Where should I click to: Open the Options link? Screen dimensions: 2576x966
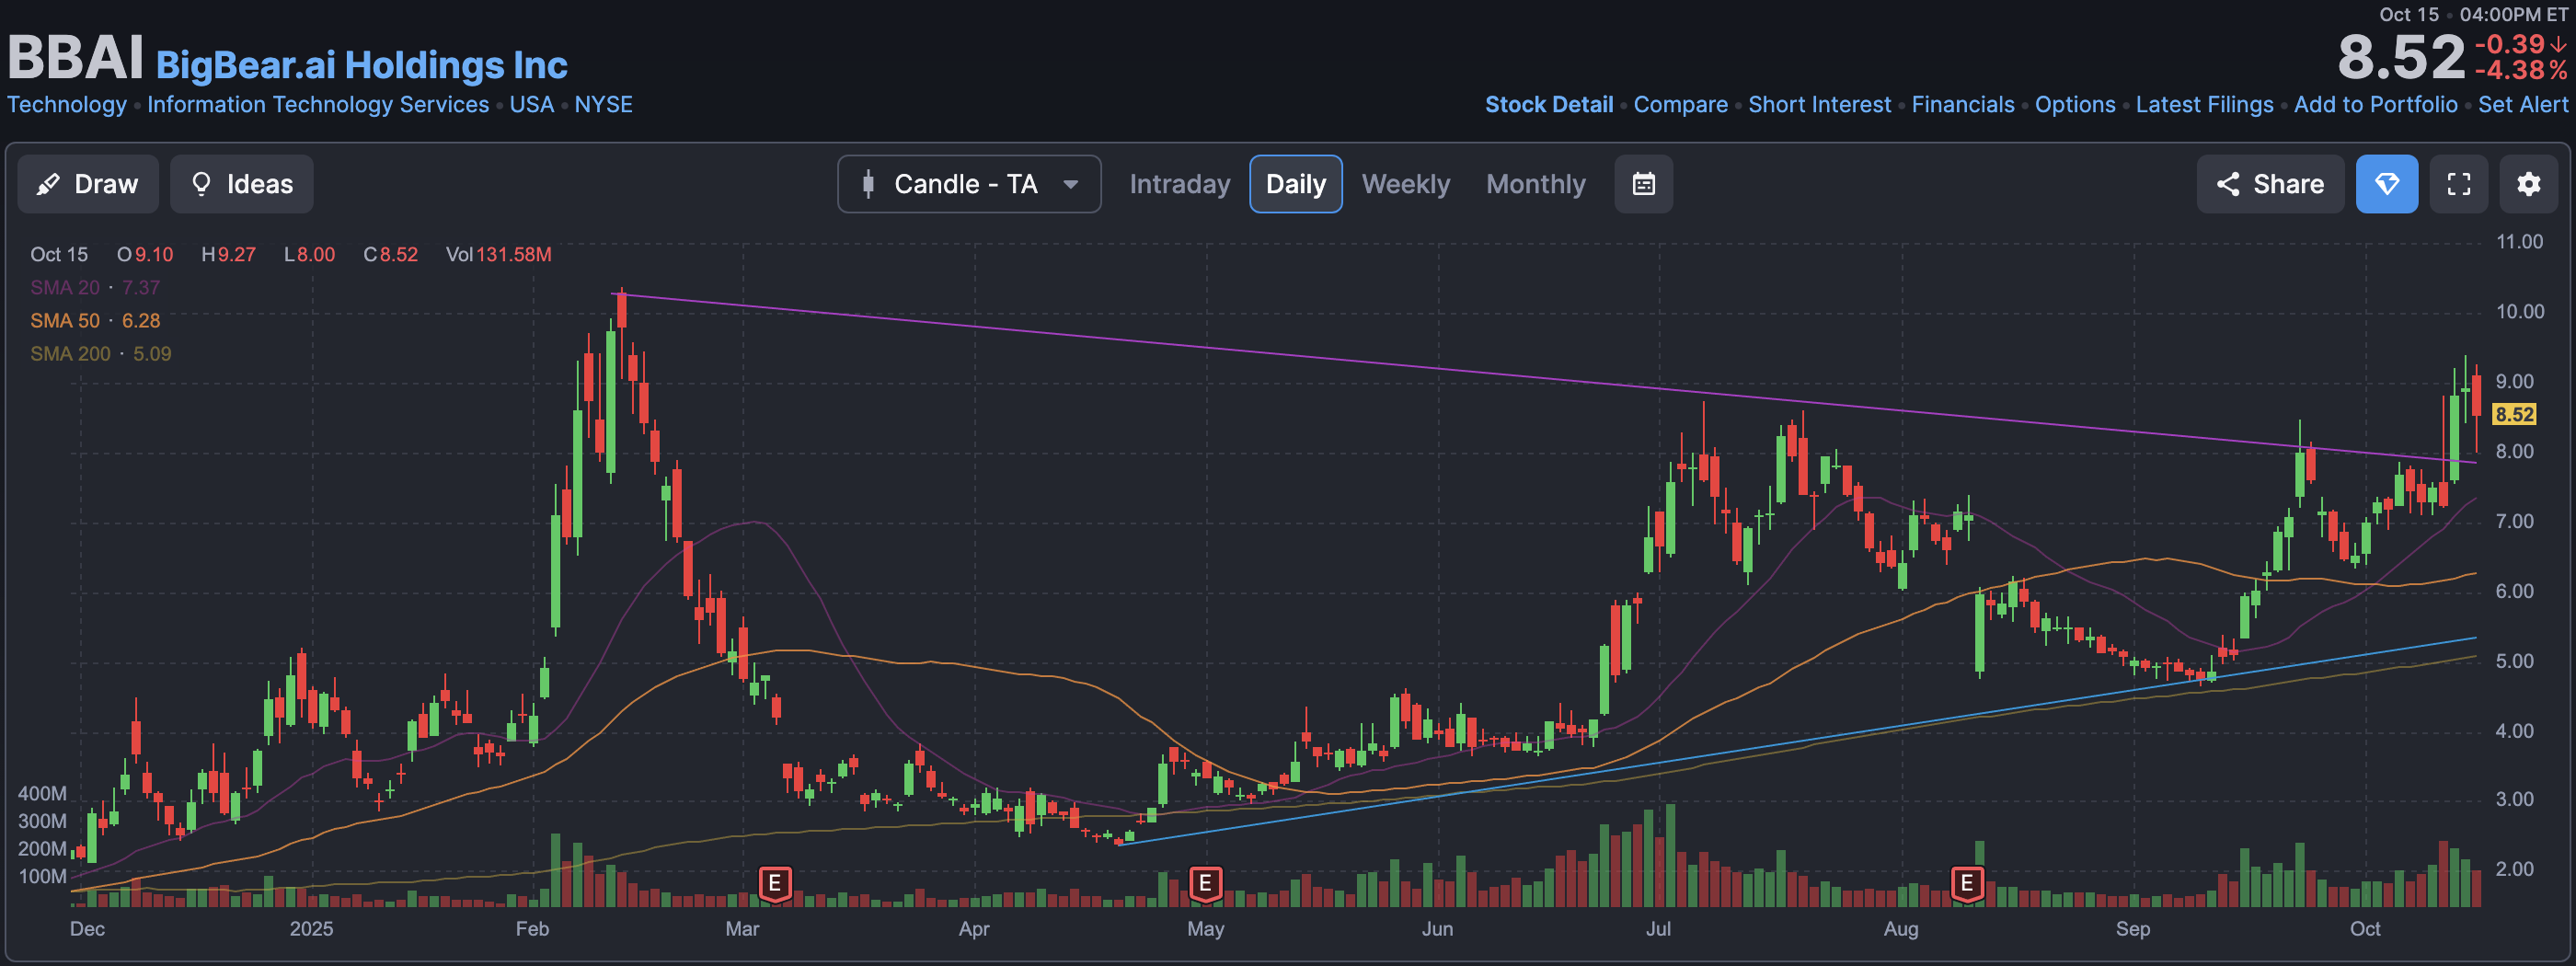2074,105
